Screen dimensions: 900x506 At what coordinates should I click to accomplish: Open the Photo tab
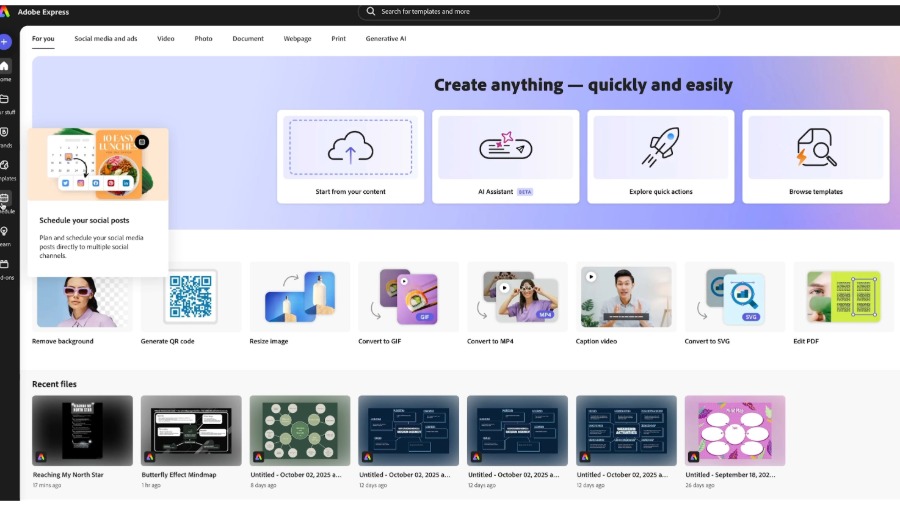[203, 38]
